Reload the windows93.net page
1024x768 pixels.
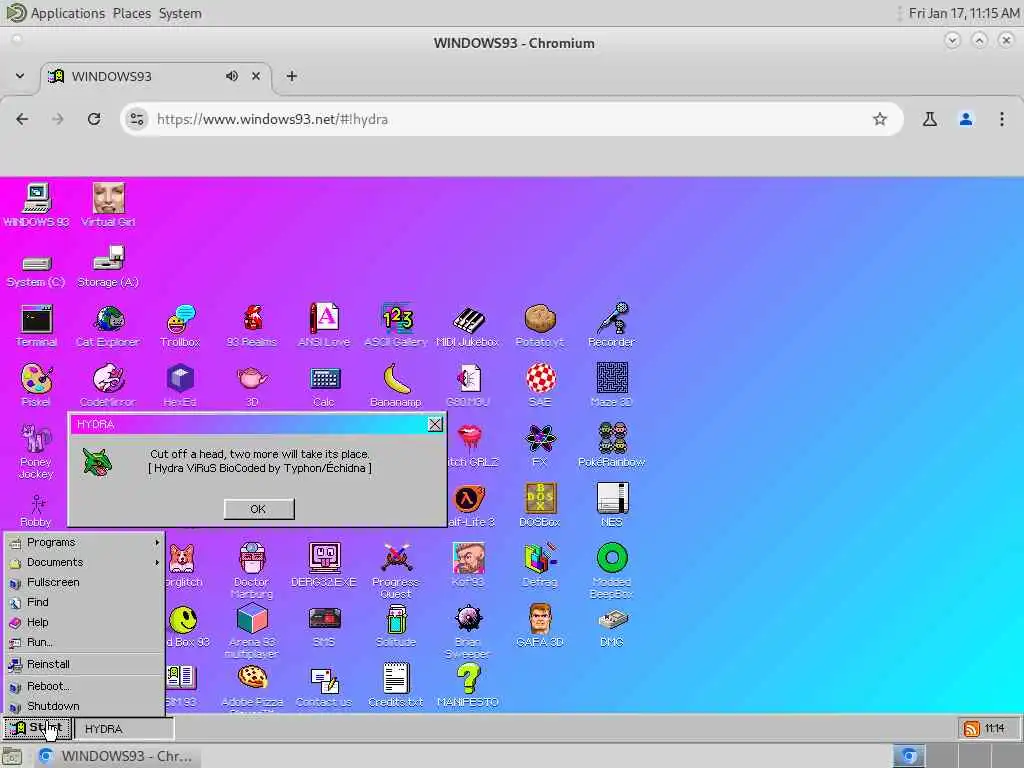tap(94, 119)
